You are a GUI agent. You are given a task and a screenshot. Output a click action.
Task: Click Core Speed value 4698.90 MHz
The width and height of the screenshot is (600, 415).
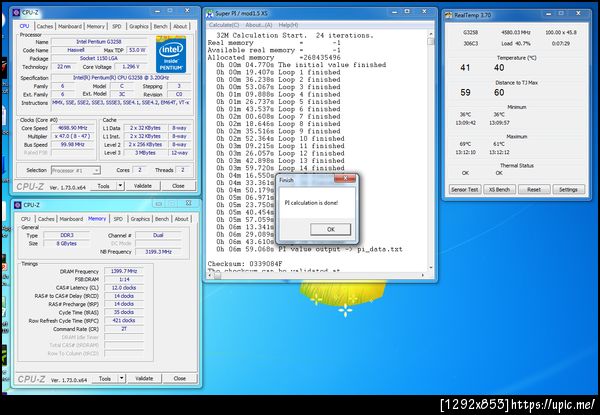(x=73, y=128)
